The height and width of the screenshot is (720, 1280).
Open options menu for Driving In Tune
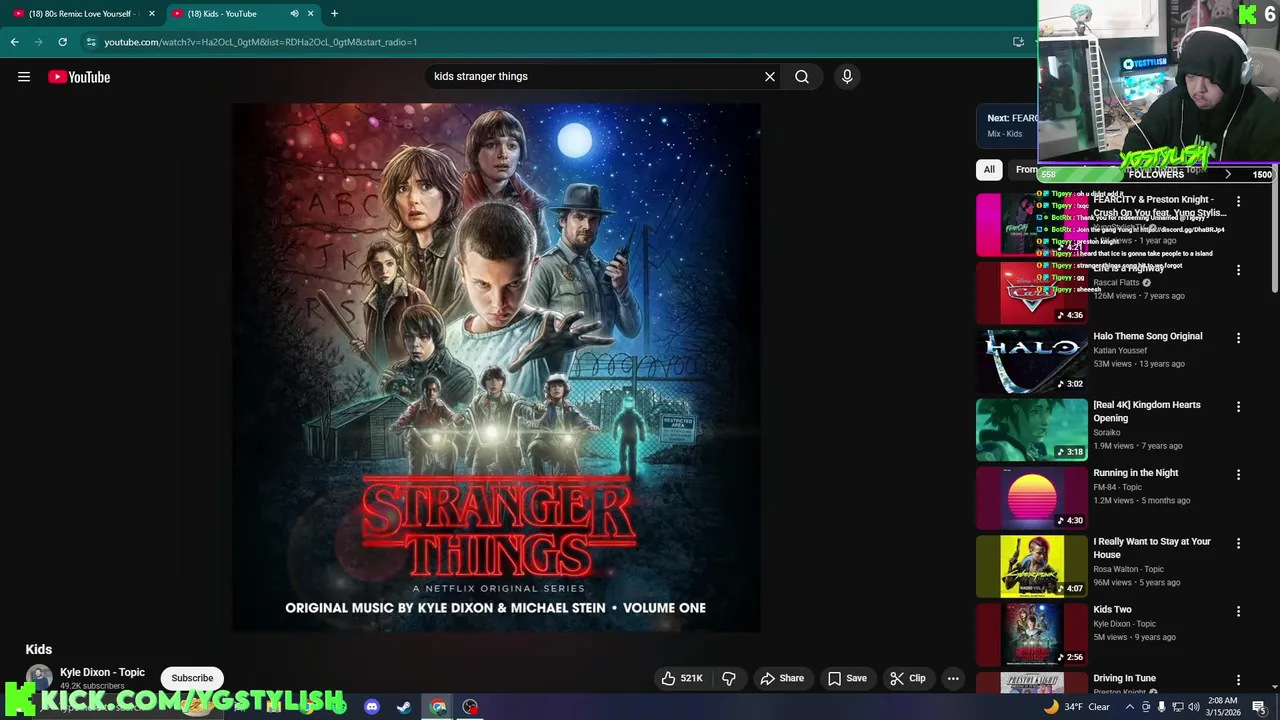click(x=1238, y=680)
